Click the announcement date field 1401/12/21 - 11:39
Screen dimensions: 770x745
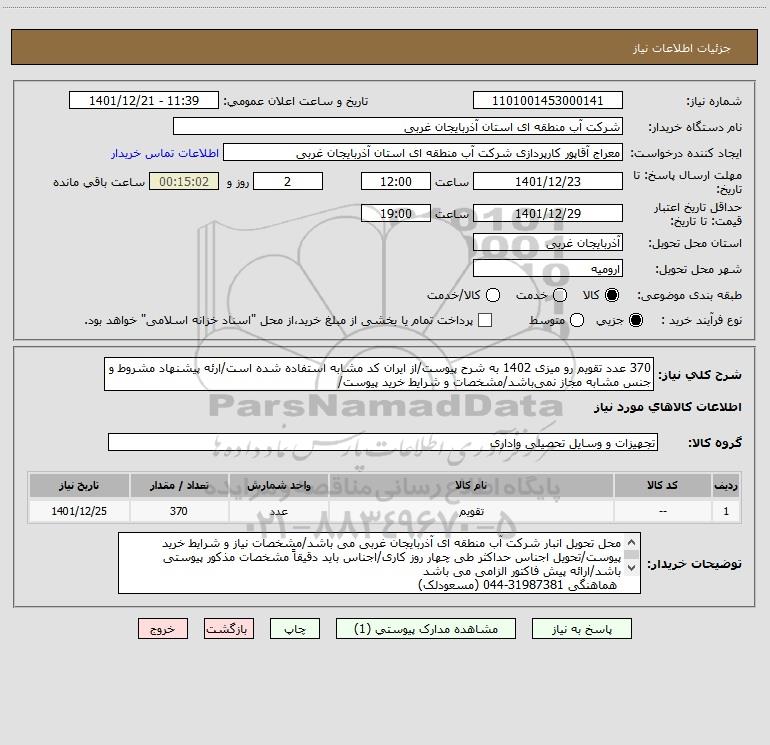tap(144, 100)
